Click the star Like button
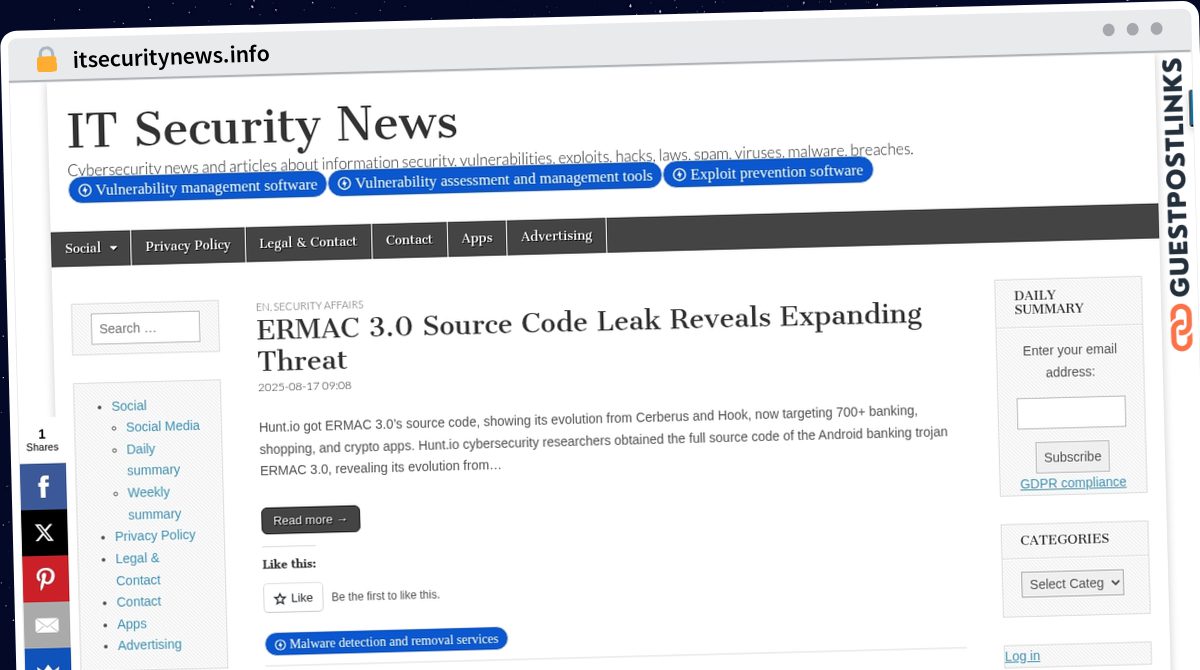The image size is (1200, 670). [293, 598]
